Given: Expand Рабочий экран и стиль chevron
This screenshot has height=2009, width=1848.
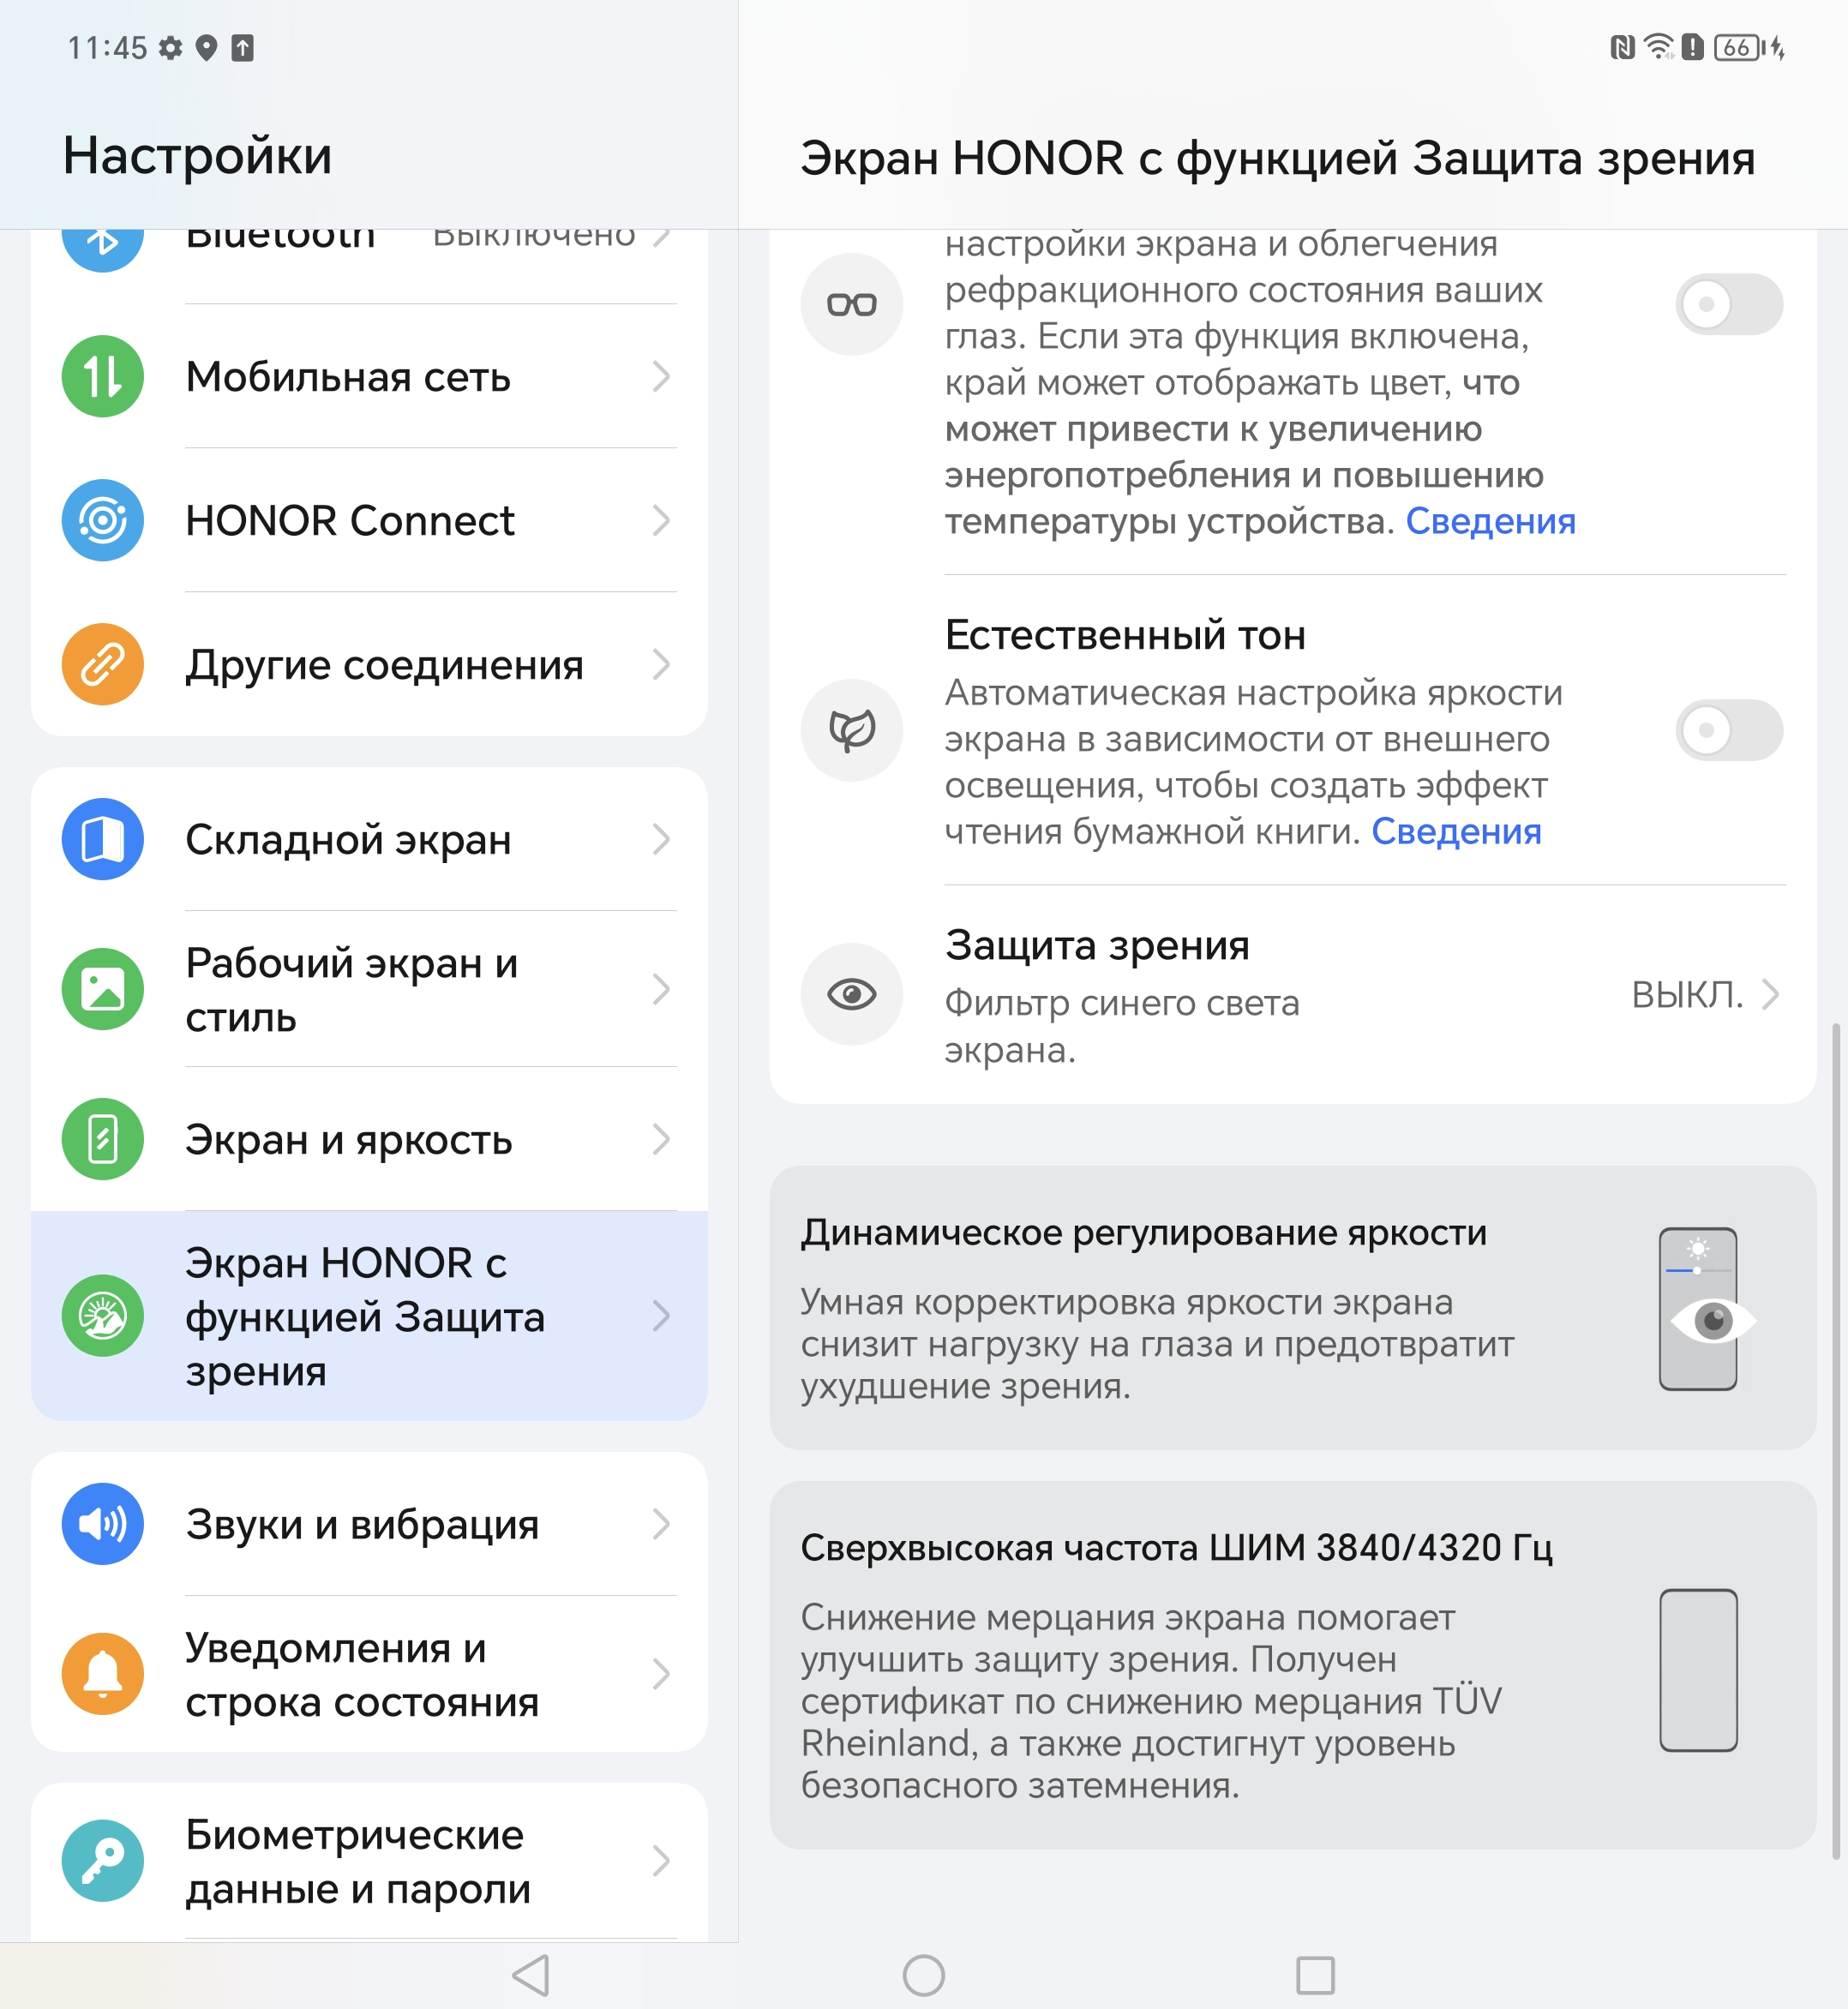Looking at the screenshot, I should point(661,989).
